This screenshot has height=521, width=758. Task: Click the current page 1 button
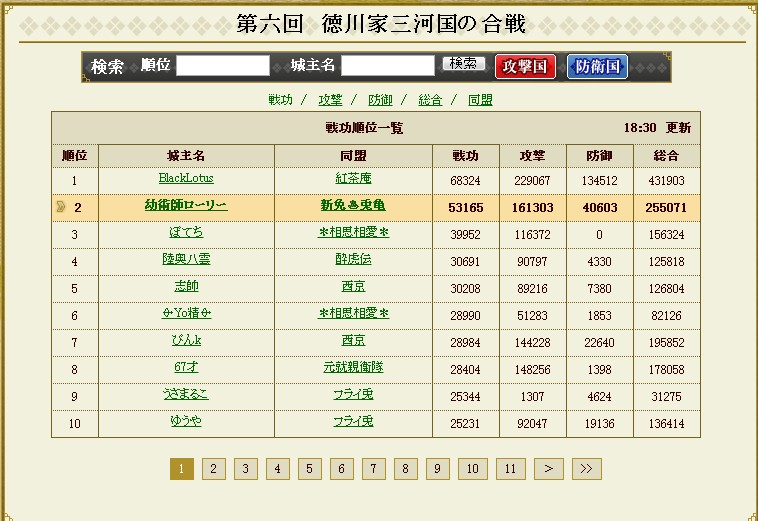[182, 469]
